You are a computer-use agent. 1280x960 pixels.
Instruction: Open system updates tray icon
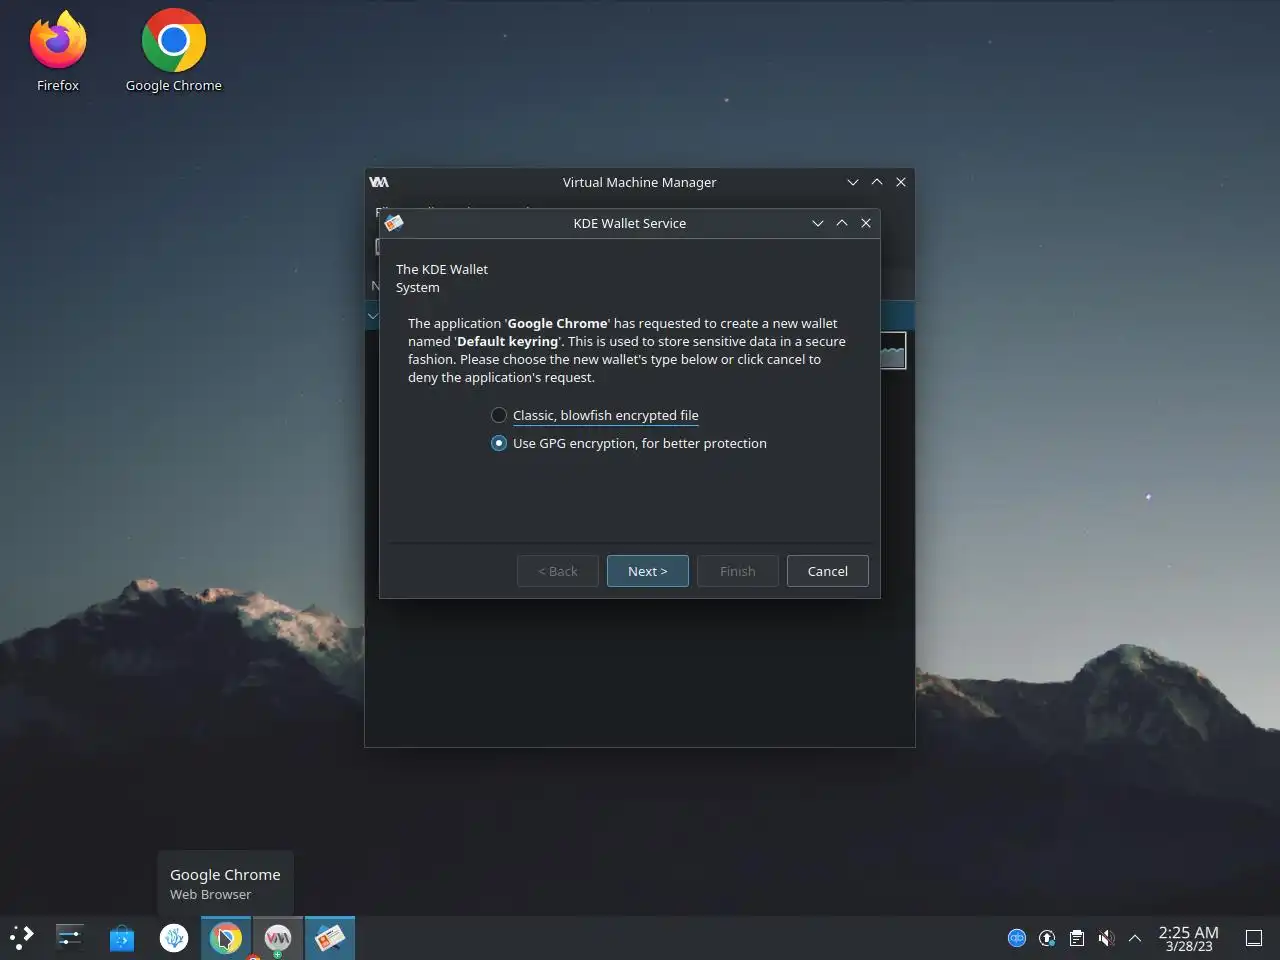click(1047, 938)
